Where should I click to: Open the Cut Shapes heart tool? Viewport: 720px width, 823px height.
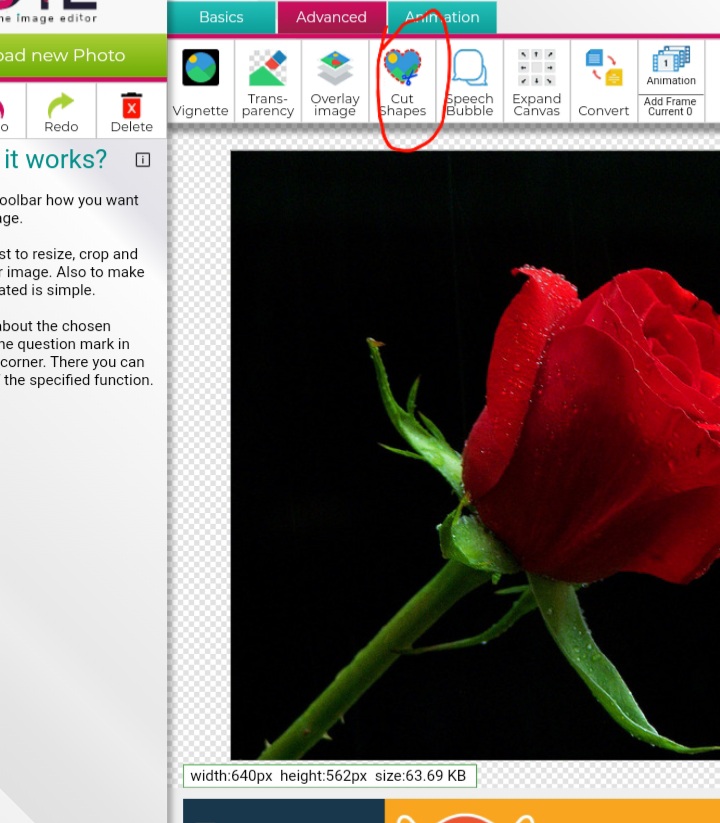(x=402, y=68)
